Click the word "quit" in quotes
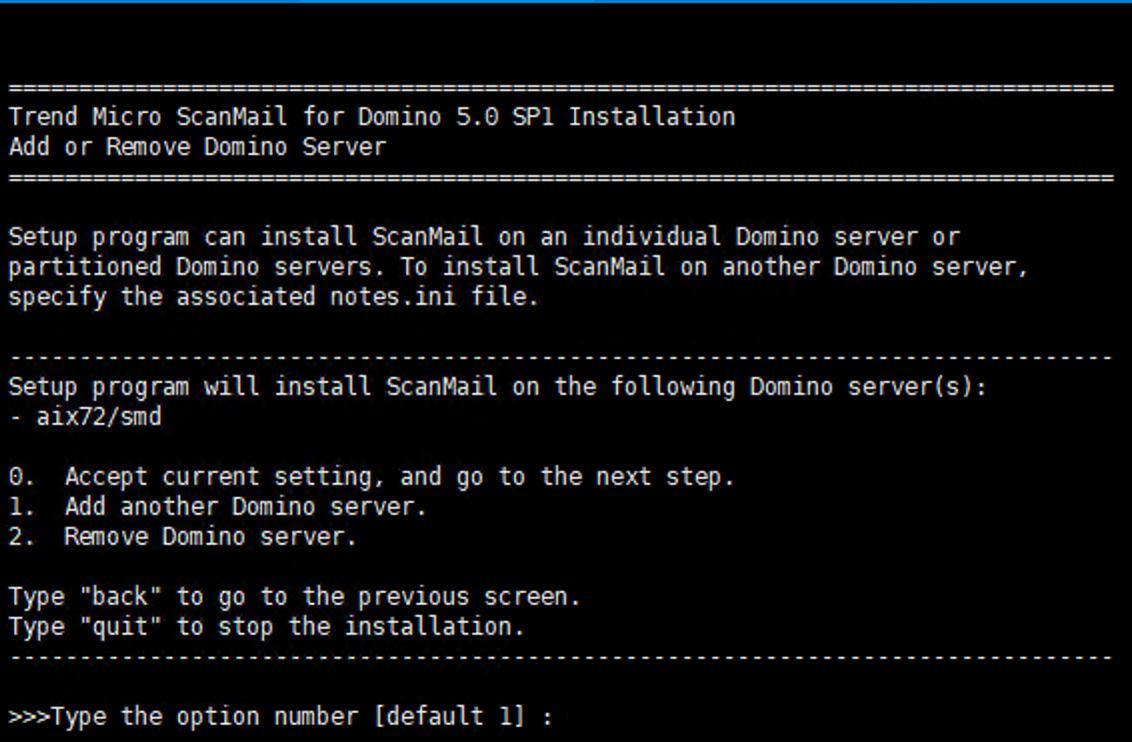This screenshot has width=1132, height=742. click(126, 627)
